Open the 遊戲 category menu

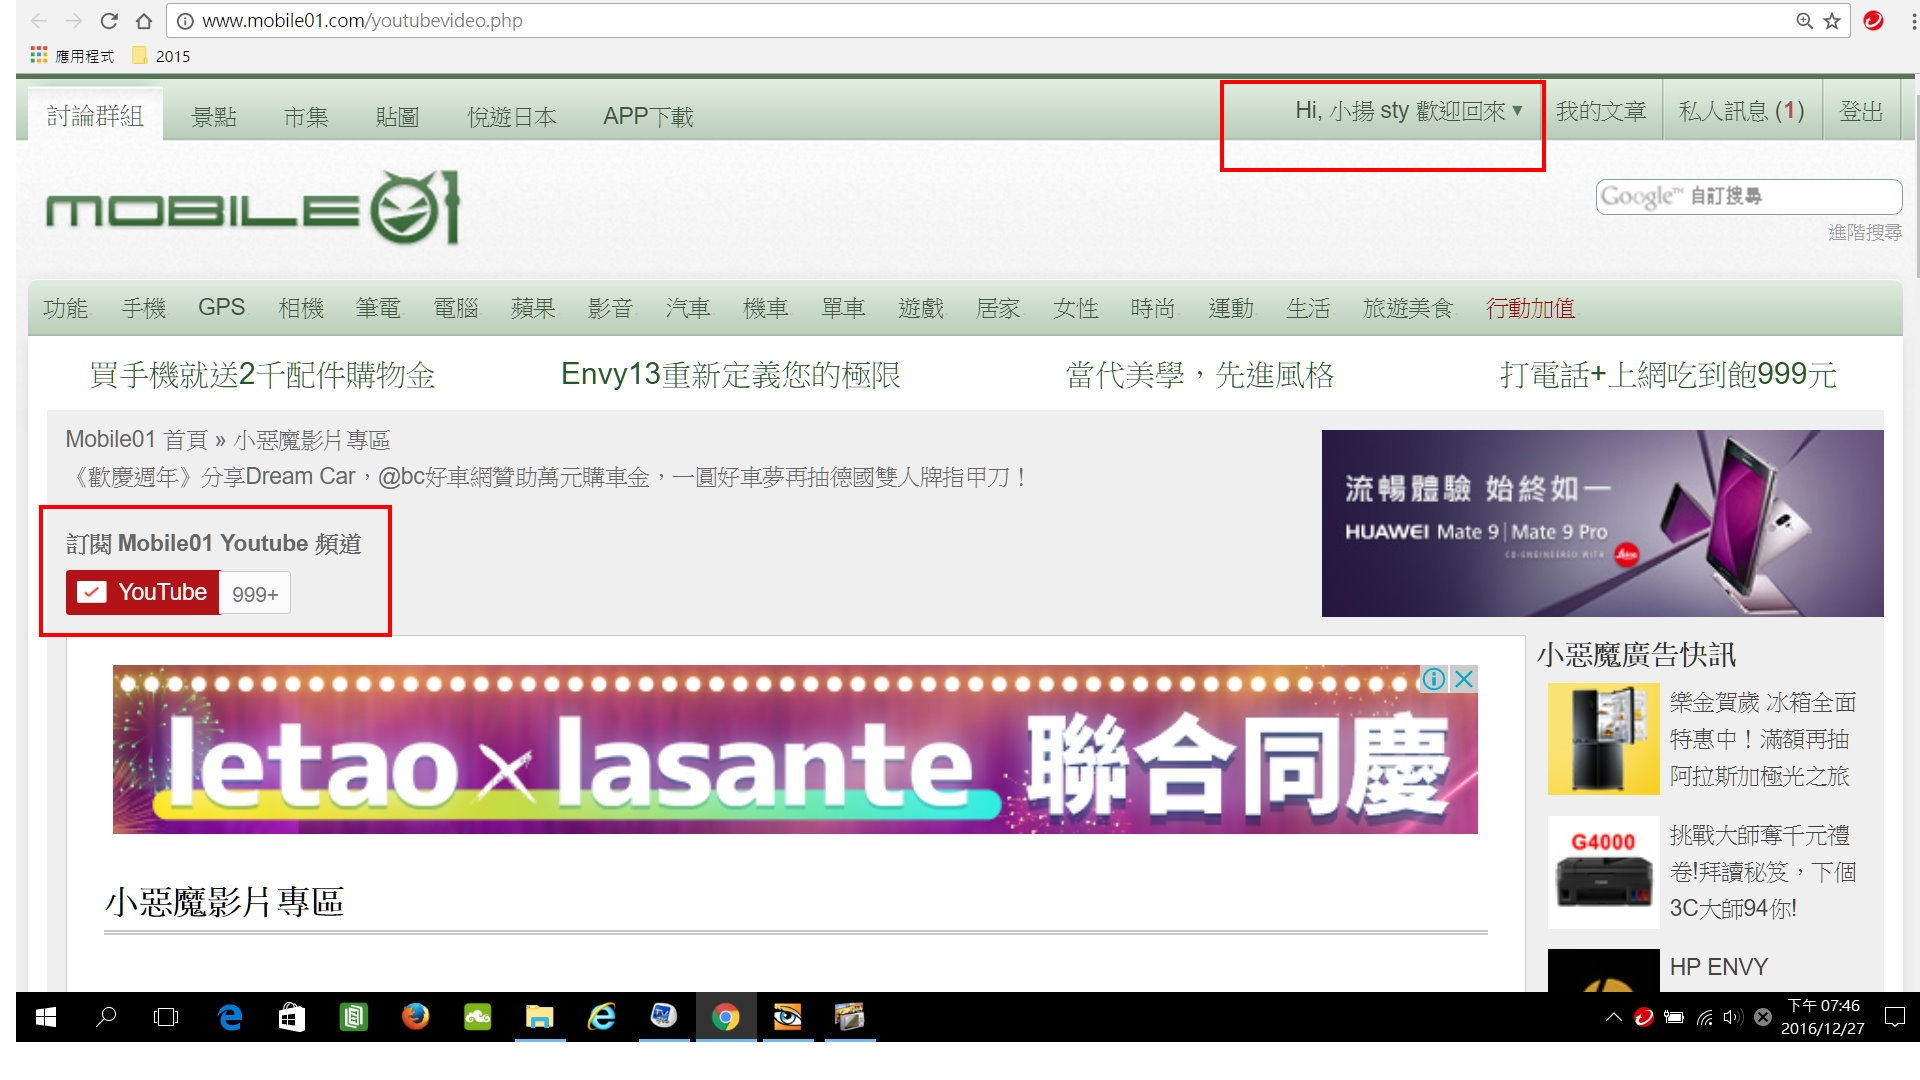click(x=921, y=308)
